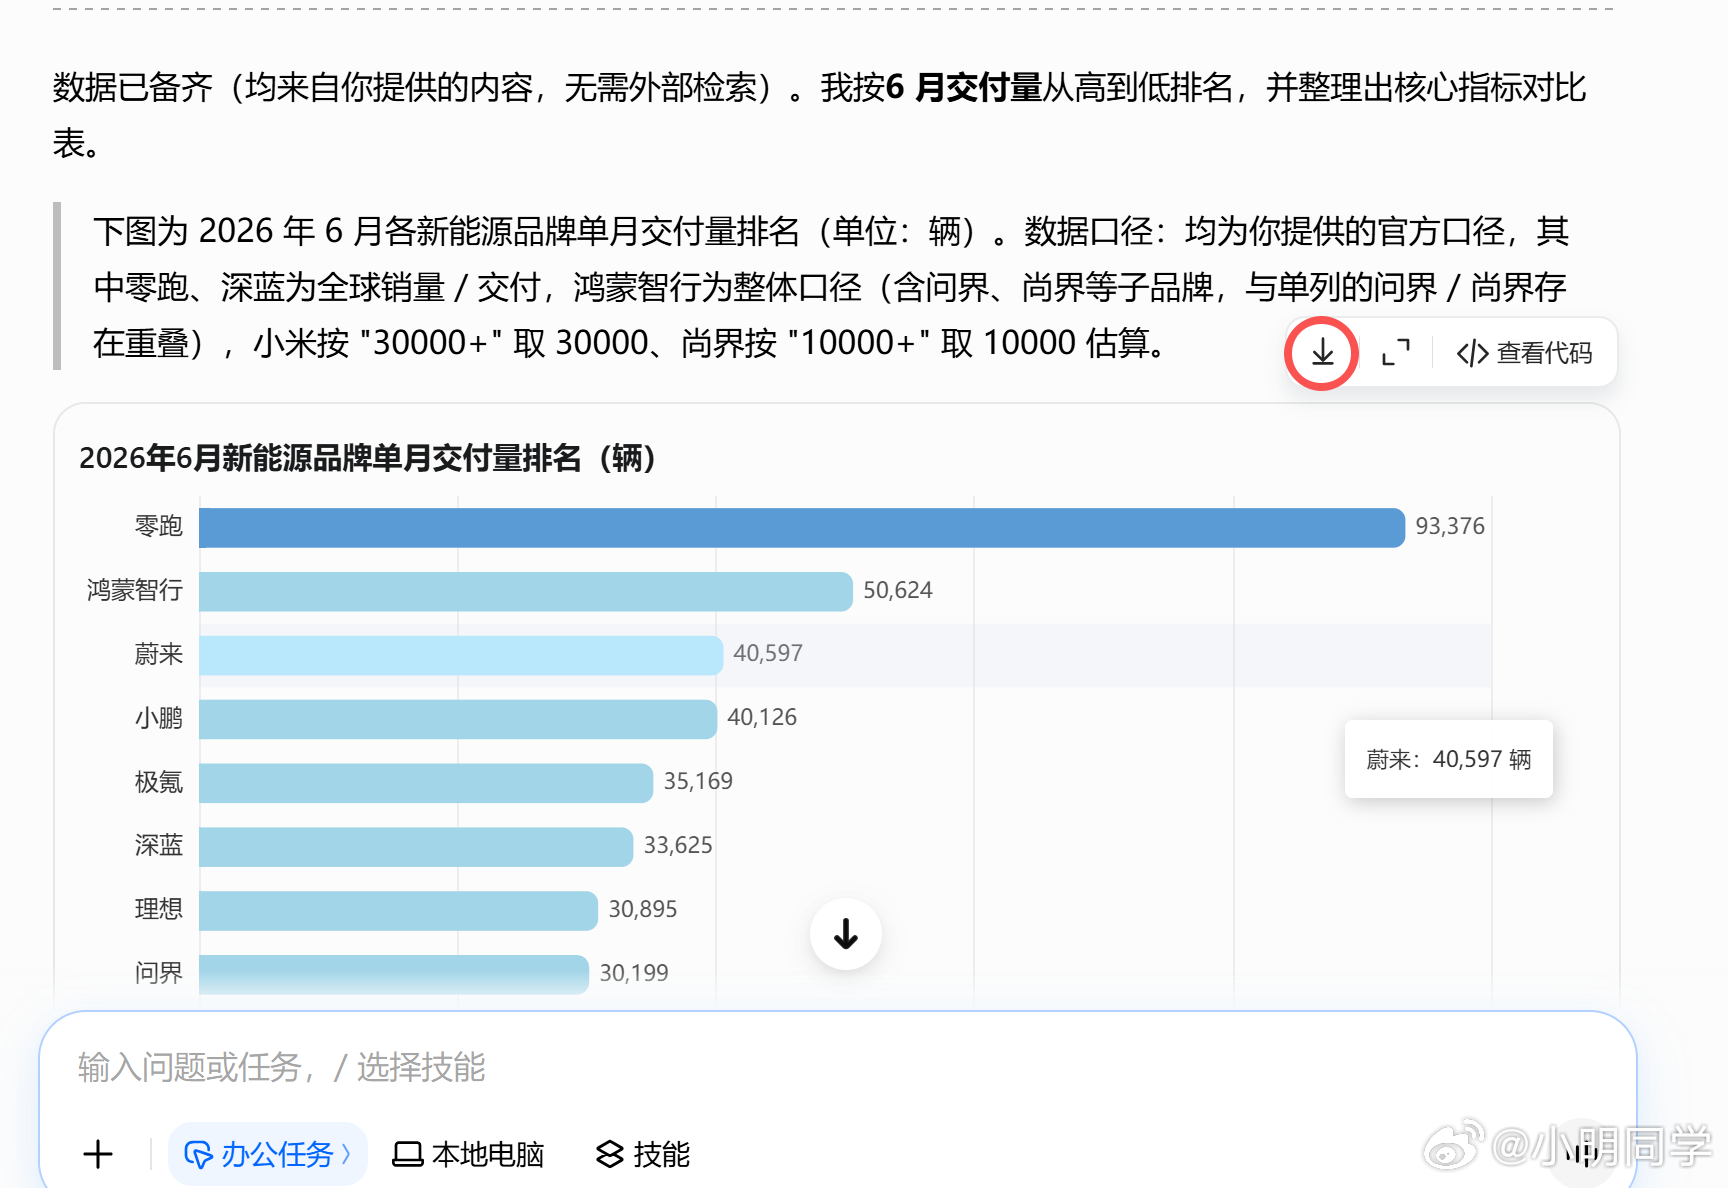Click the value label 30,199
1728x1188 pixels.
click(634, 973)
